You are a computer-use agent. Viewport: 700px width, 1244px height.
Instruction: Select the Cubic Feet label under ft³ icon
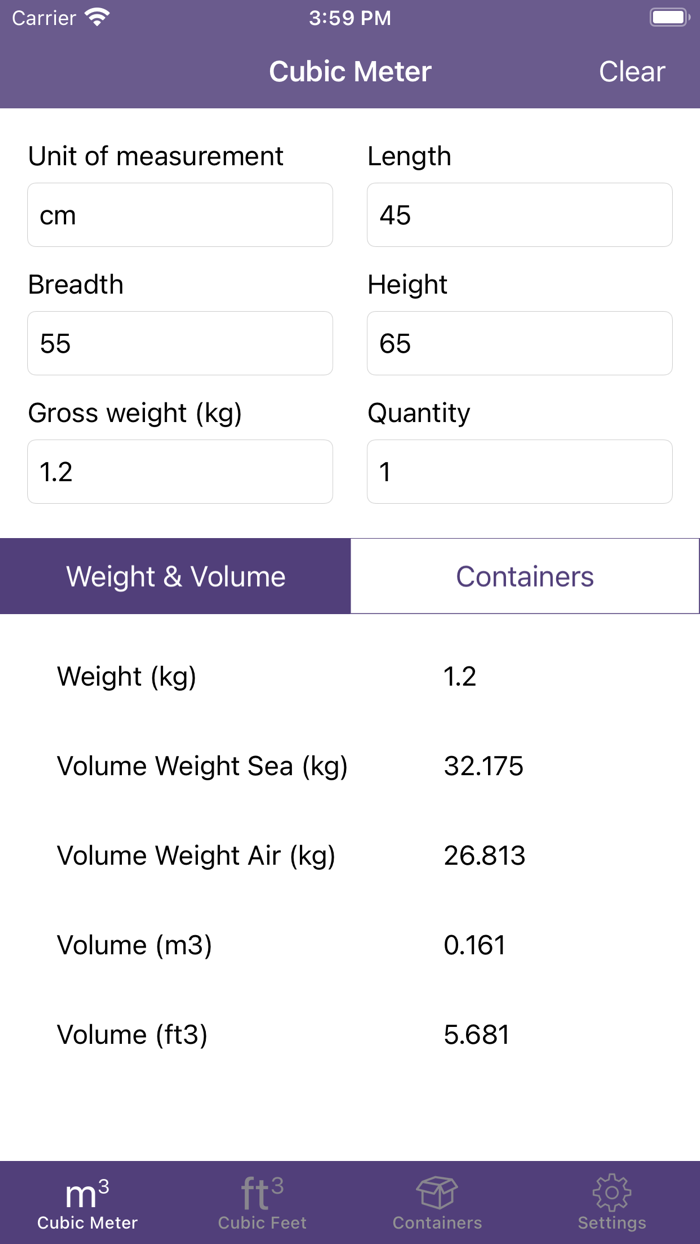(x=261, y=1222)
